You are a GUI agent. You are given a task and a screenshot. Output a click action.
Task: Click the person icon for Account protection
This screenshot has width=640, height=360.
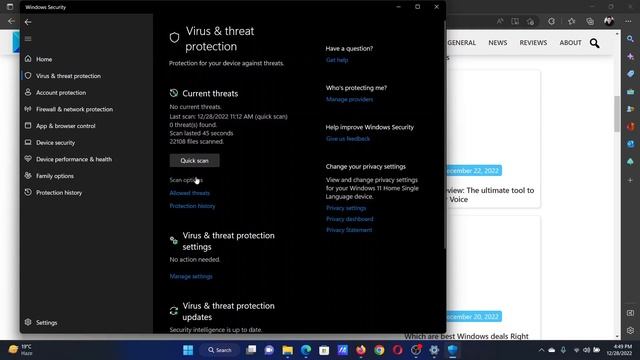coord(28,92)
